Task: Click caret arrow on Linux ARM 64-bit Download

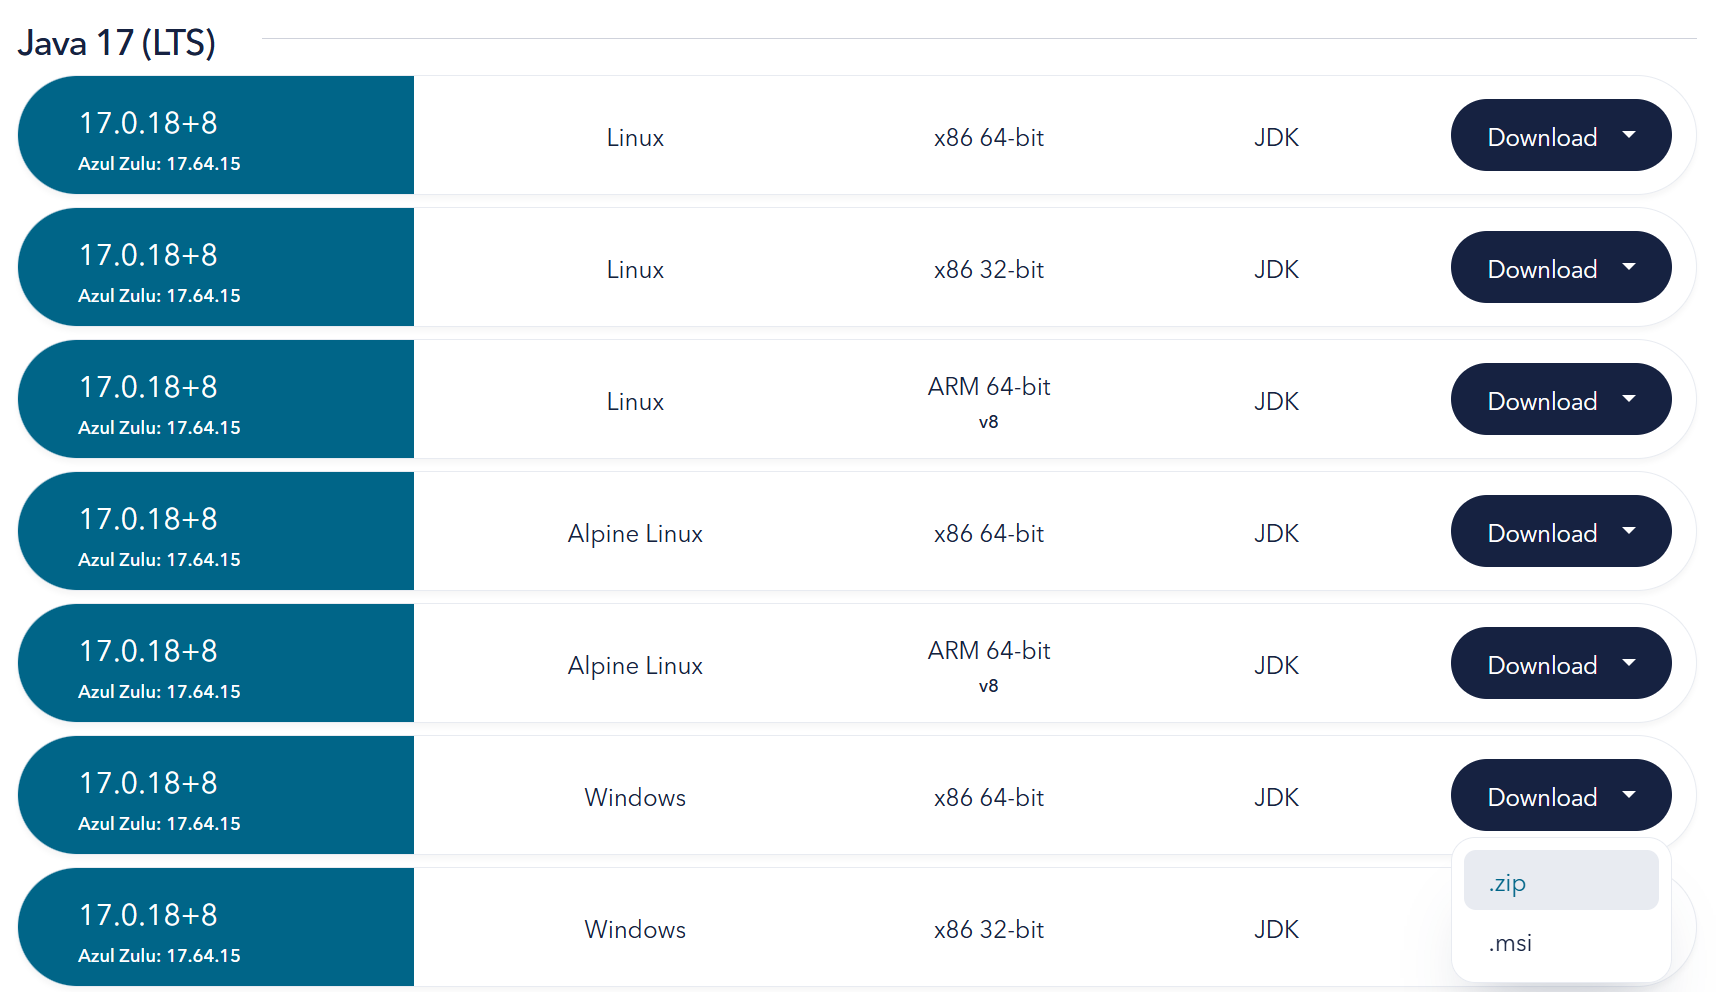Action: (1629, 399)
